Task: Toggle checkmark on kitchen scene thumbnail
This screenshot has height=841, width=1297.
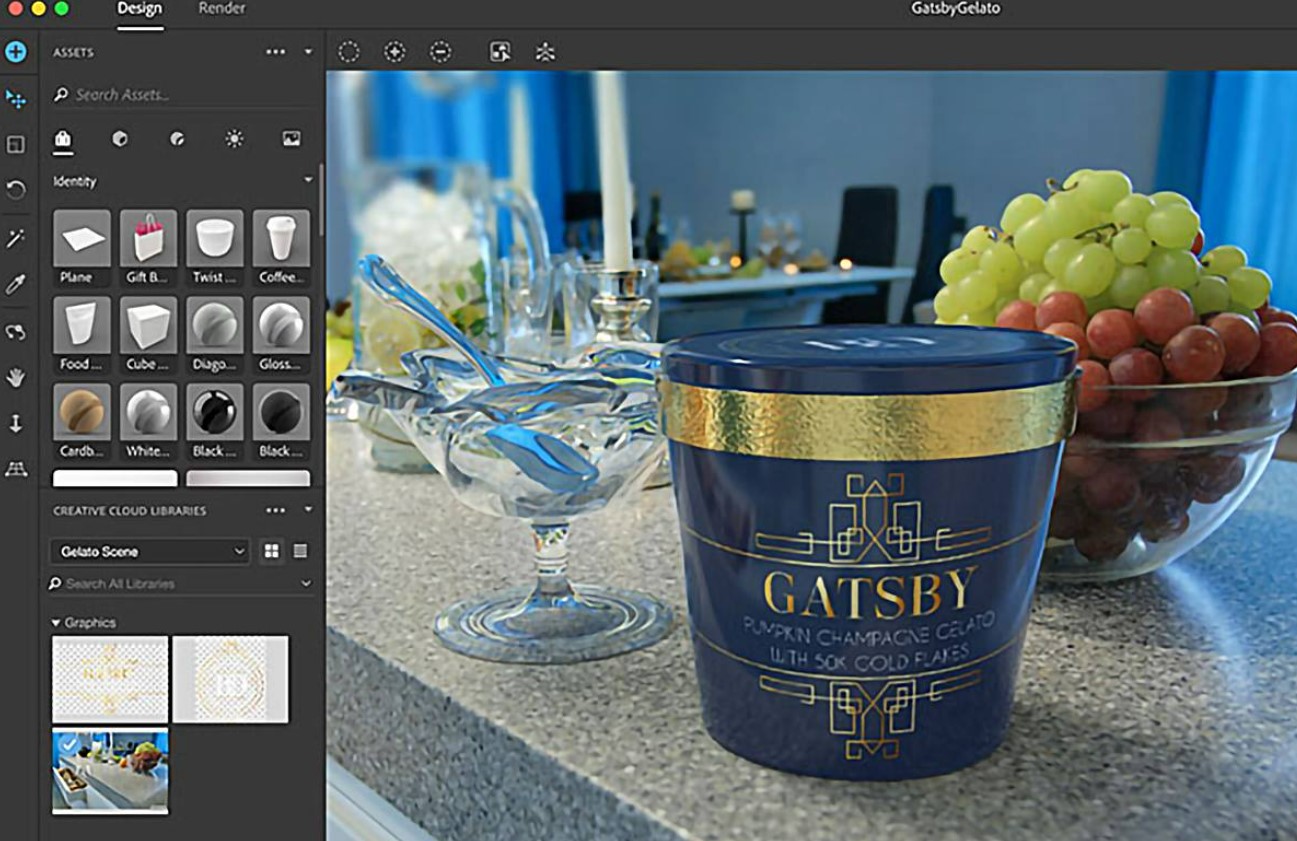Action: coord(64,744)
